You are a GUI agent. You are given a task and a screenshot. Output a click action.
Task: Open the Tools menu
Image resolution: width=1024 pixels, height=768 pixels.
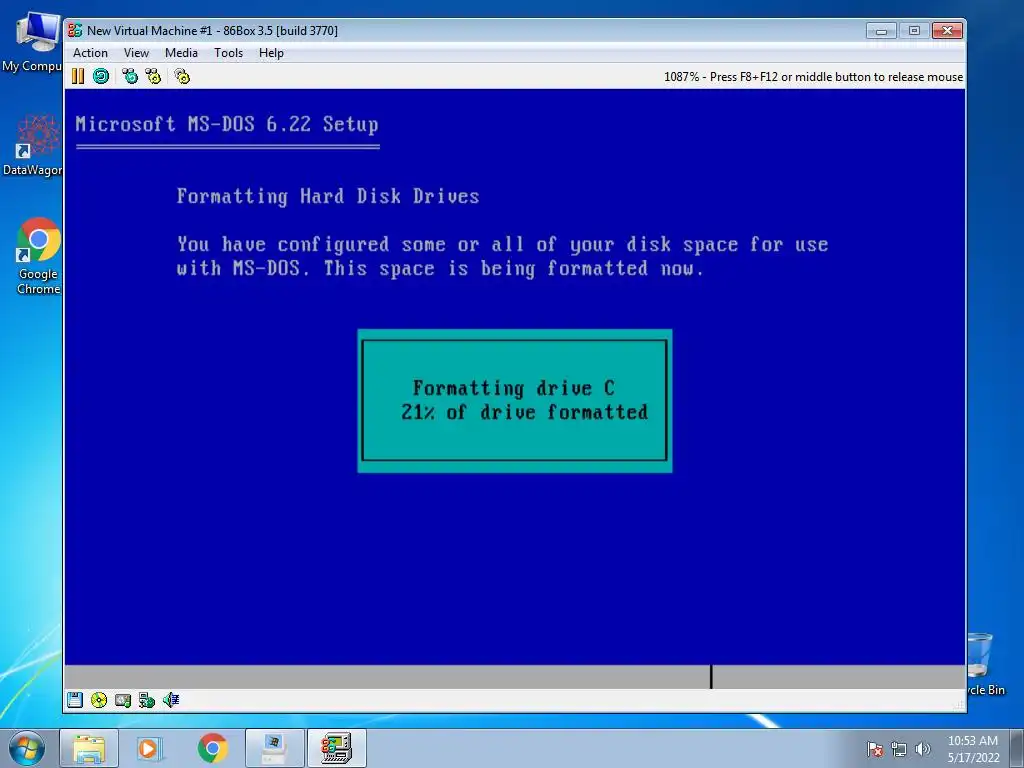click(x=228, y=53)
